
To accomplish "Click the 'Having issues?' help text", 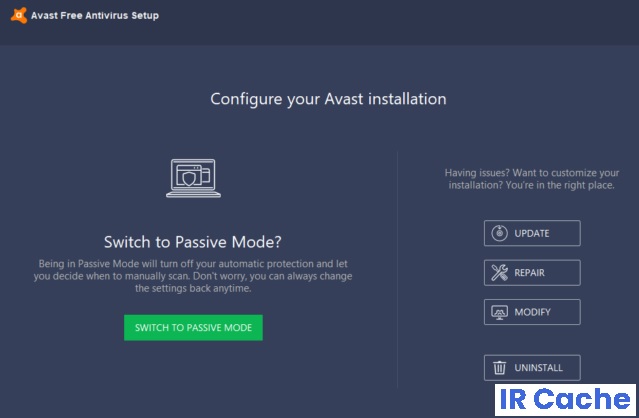I will click(x=532, y=179).
